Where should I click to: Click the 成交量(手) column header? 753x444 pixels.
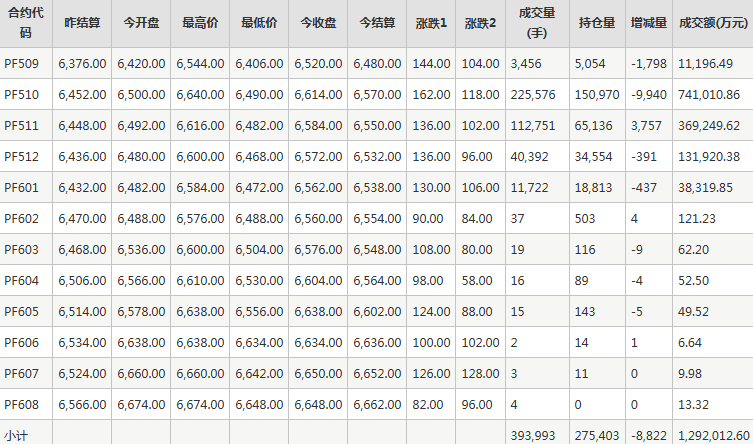pyautogui.click(x=537, y=23)
